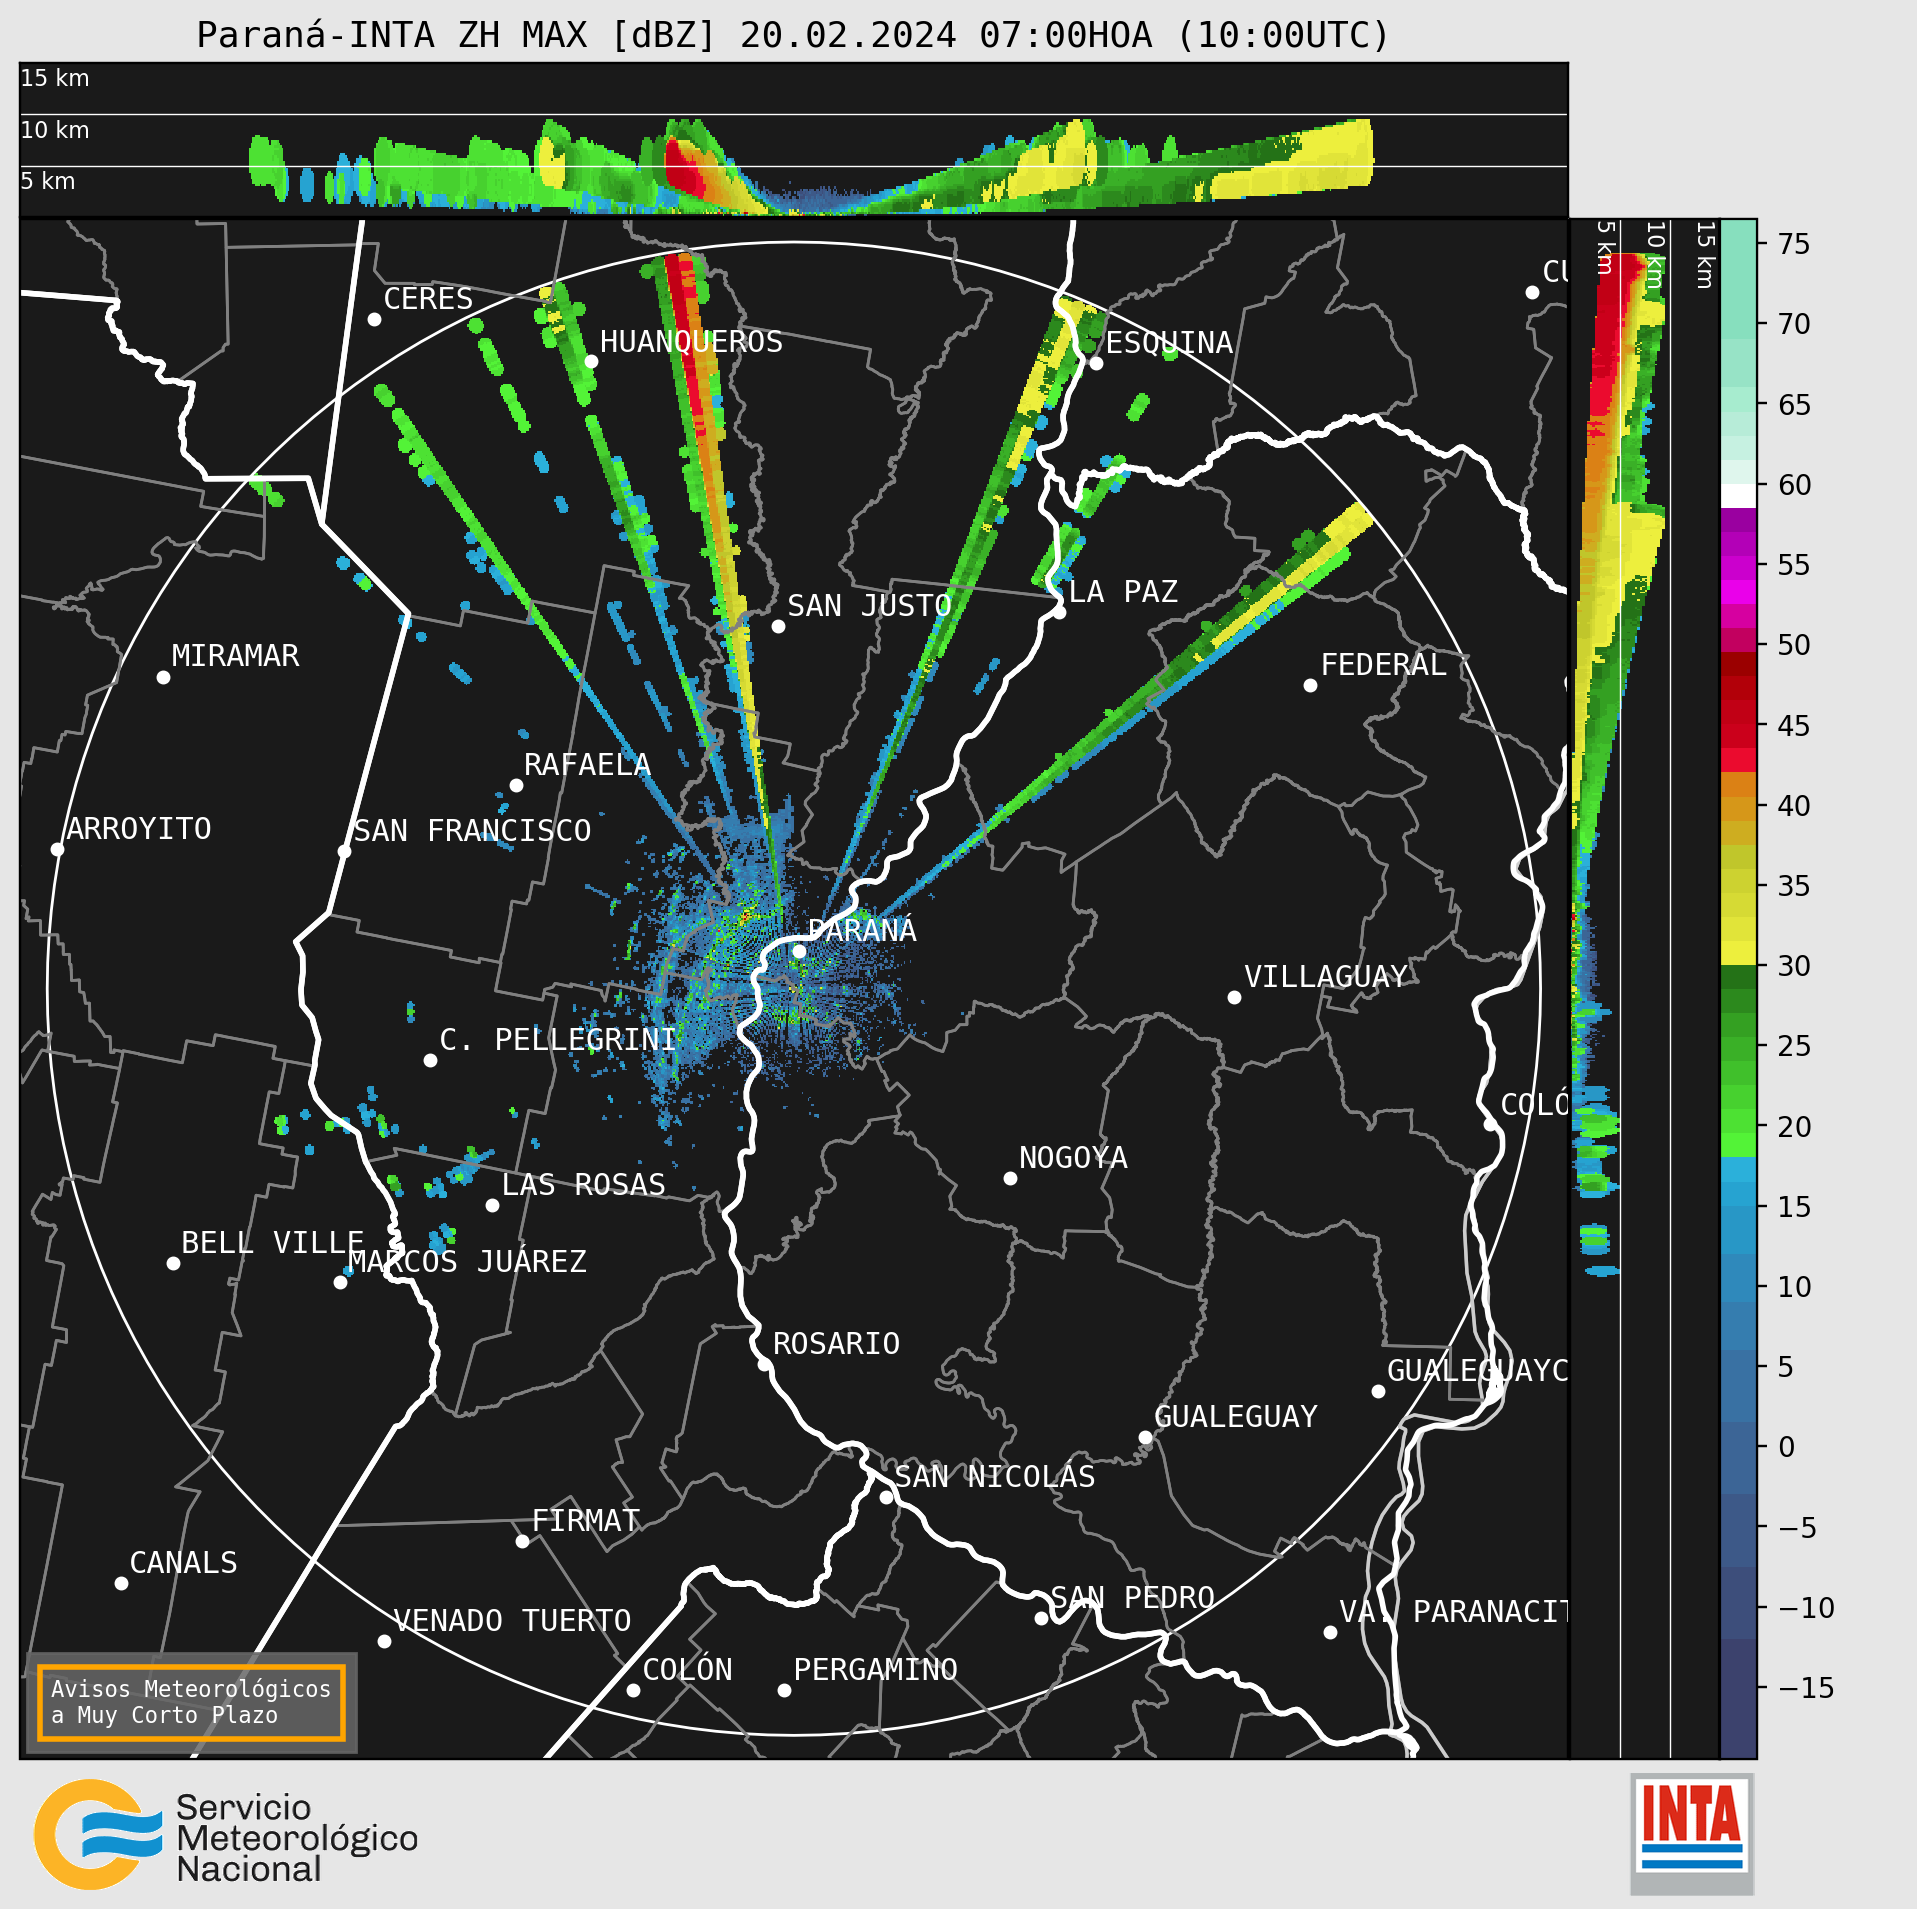Click the LAS ROSAS city label
Viewport: 1917px width, 1909px height.
[583, 1185]
